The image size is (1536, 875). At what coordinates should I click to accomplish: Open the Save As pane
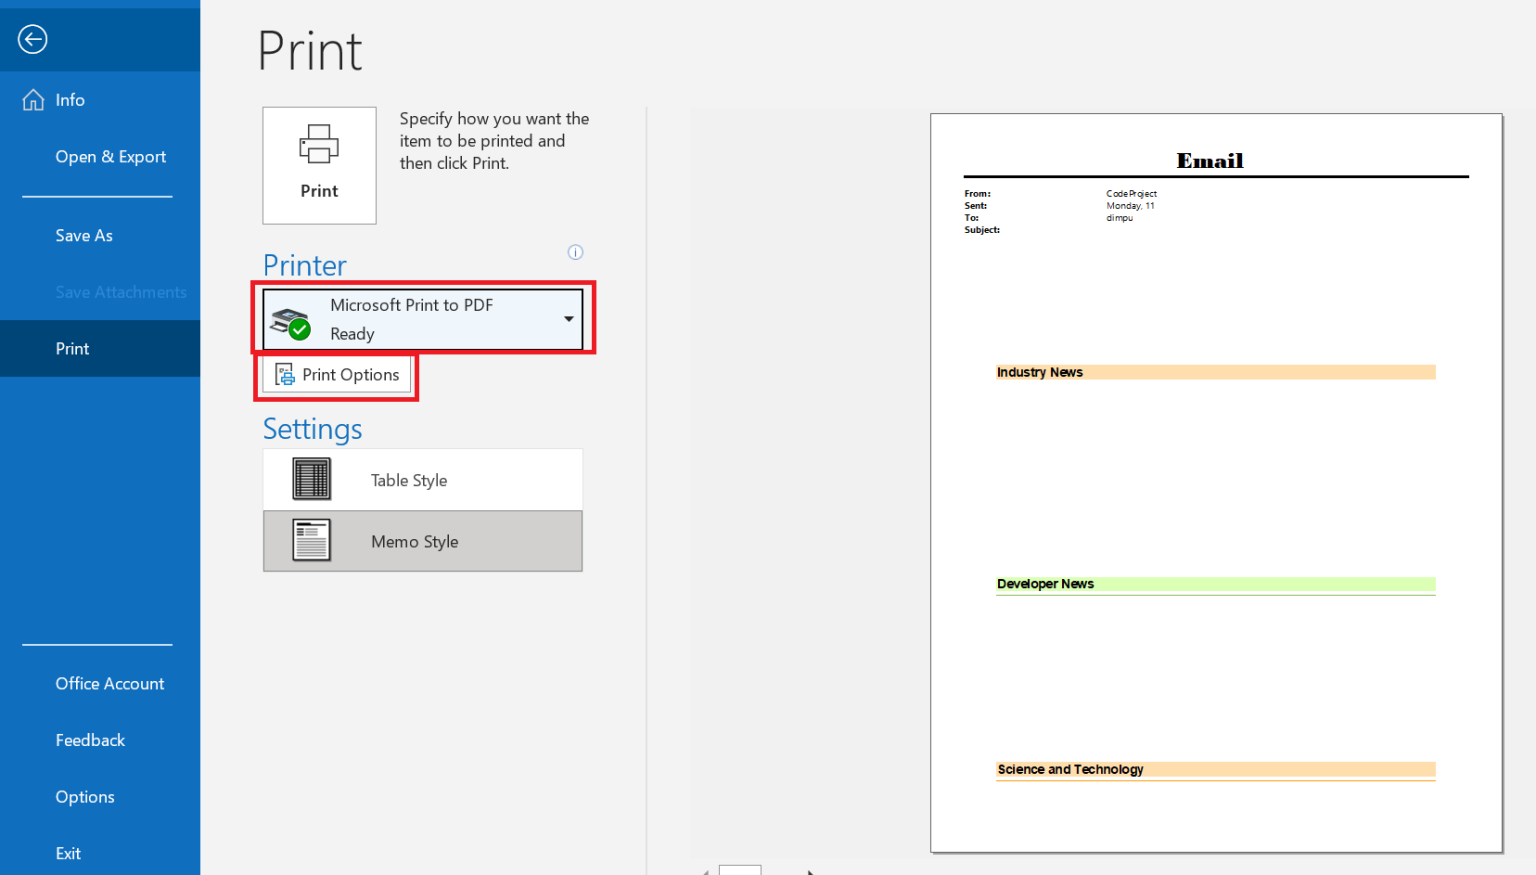[84, 235]
